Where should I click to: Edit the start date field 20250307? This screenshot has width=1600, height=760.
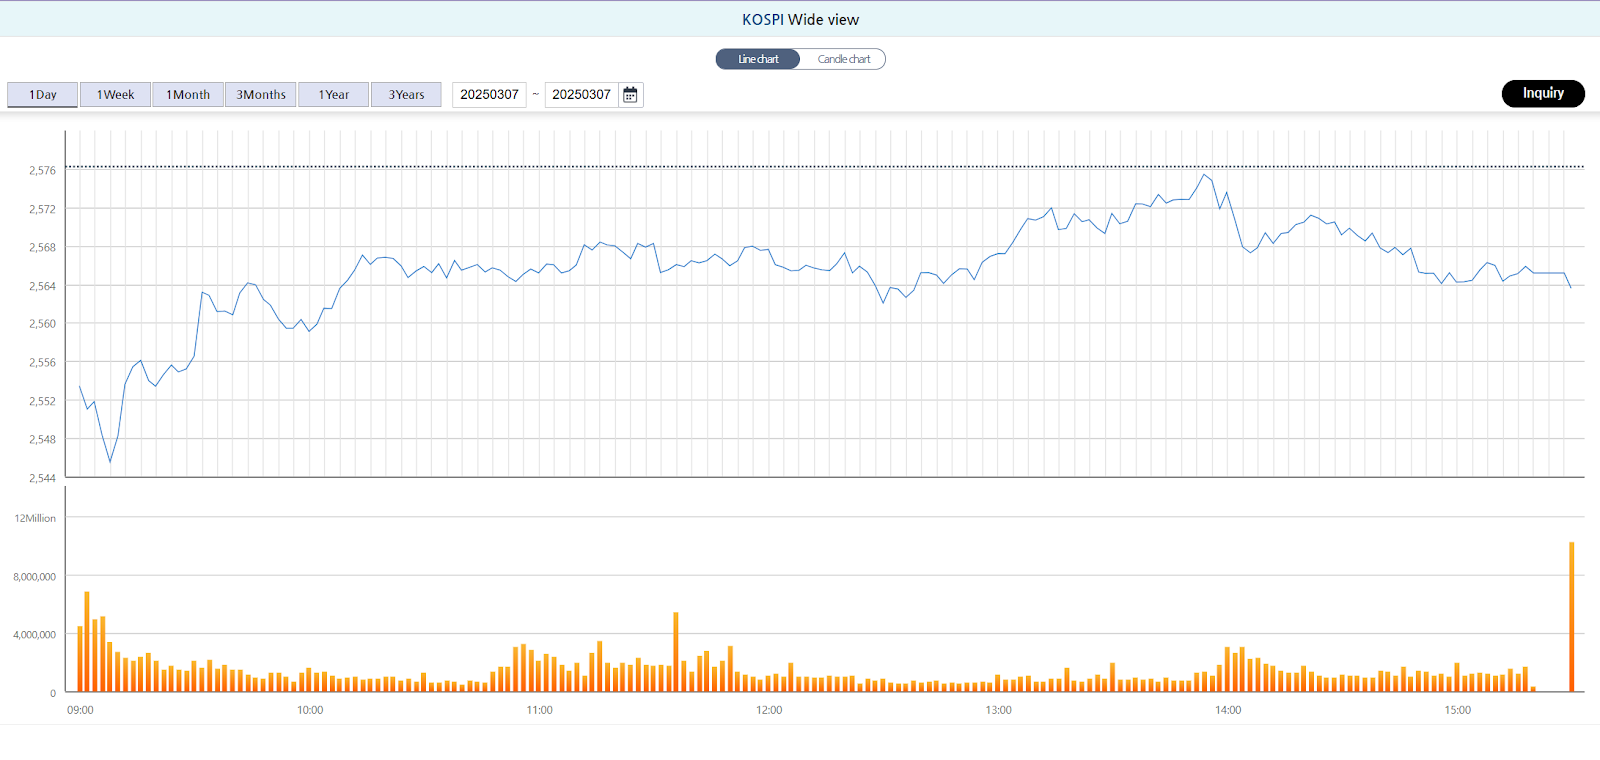[489, 95]
